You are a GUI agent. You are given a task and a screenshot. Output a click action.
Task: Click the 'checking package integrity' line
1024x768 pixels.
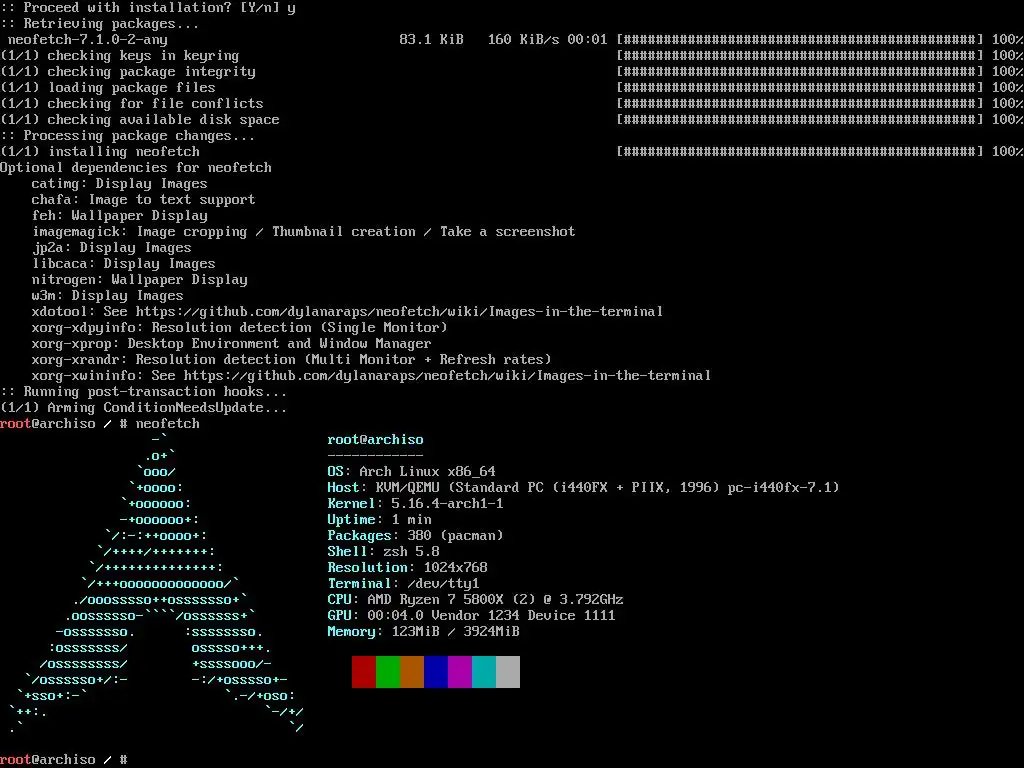click(128, 72)
